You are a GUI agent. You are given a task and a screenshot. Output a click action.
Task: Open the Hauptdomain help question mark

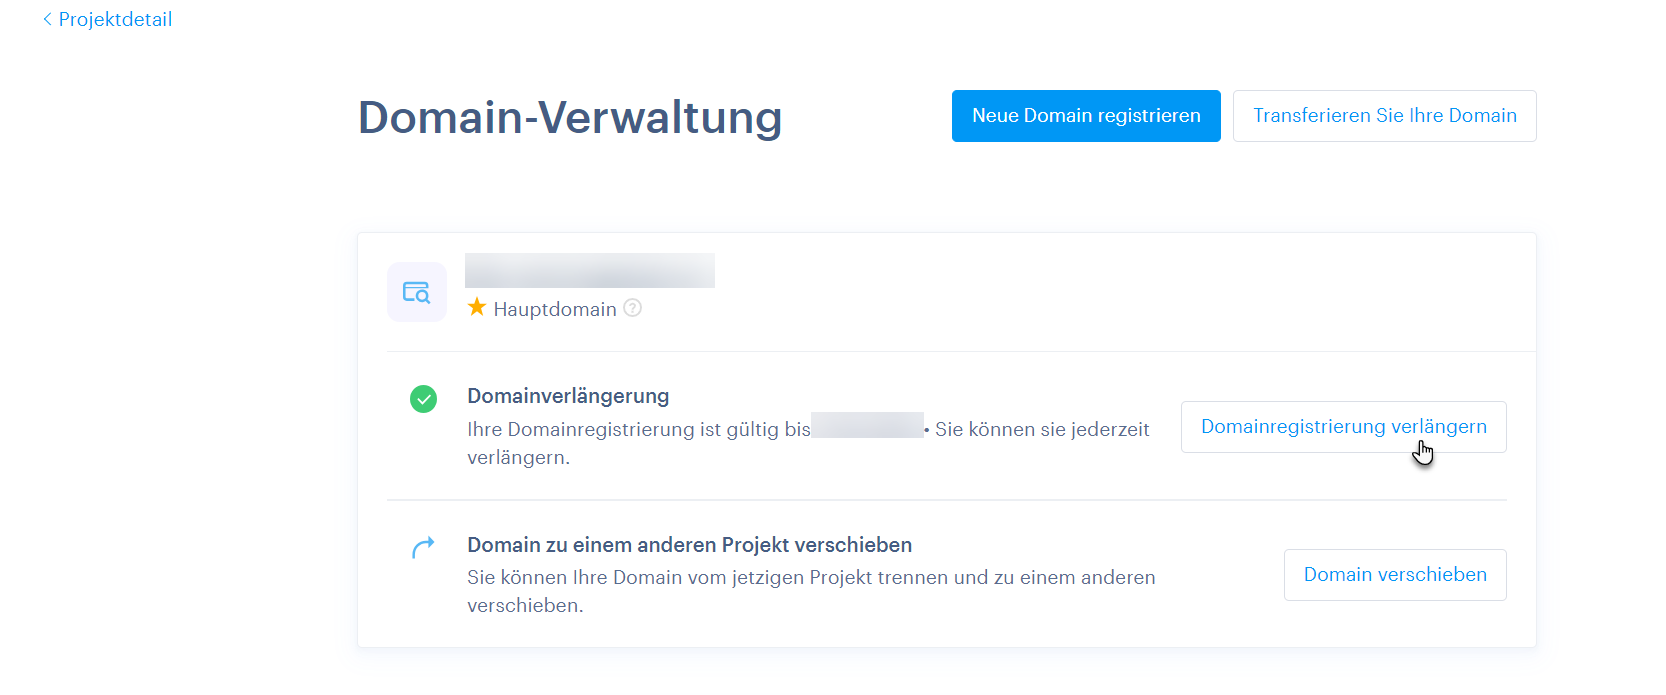[x=632, y=308]
